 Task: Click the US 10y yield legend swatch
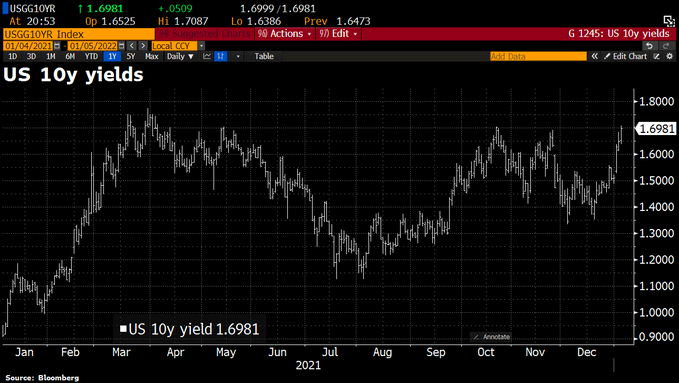(x=123, y=329)
